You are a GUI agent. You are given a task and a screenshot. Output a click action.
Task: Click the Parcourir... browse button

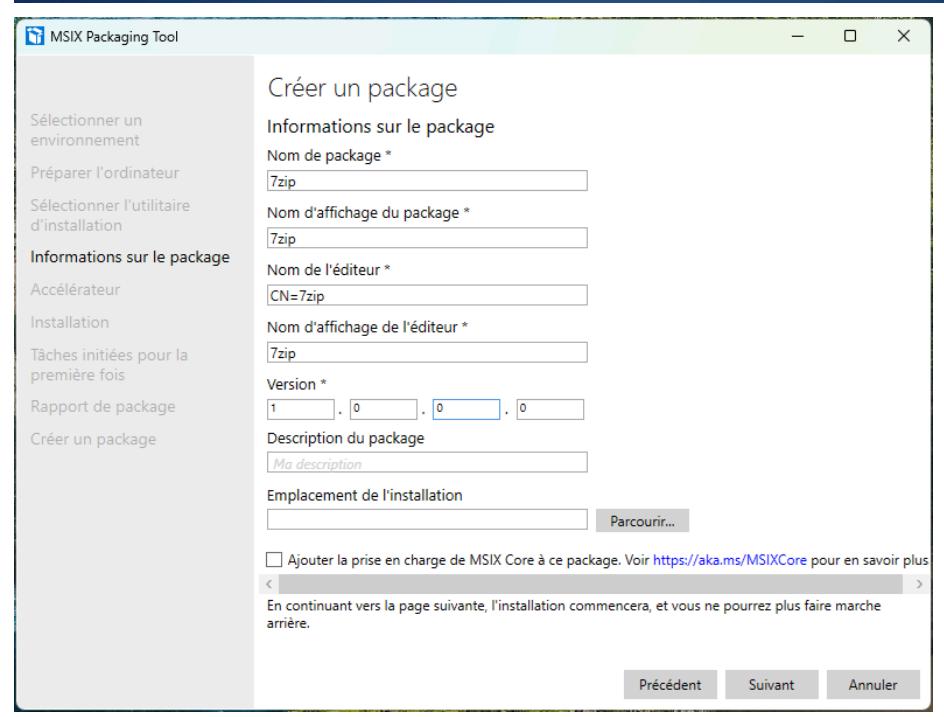(x=642, y=521)
